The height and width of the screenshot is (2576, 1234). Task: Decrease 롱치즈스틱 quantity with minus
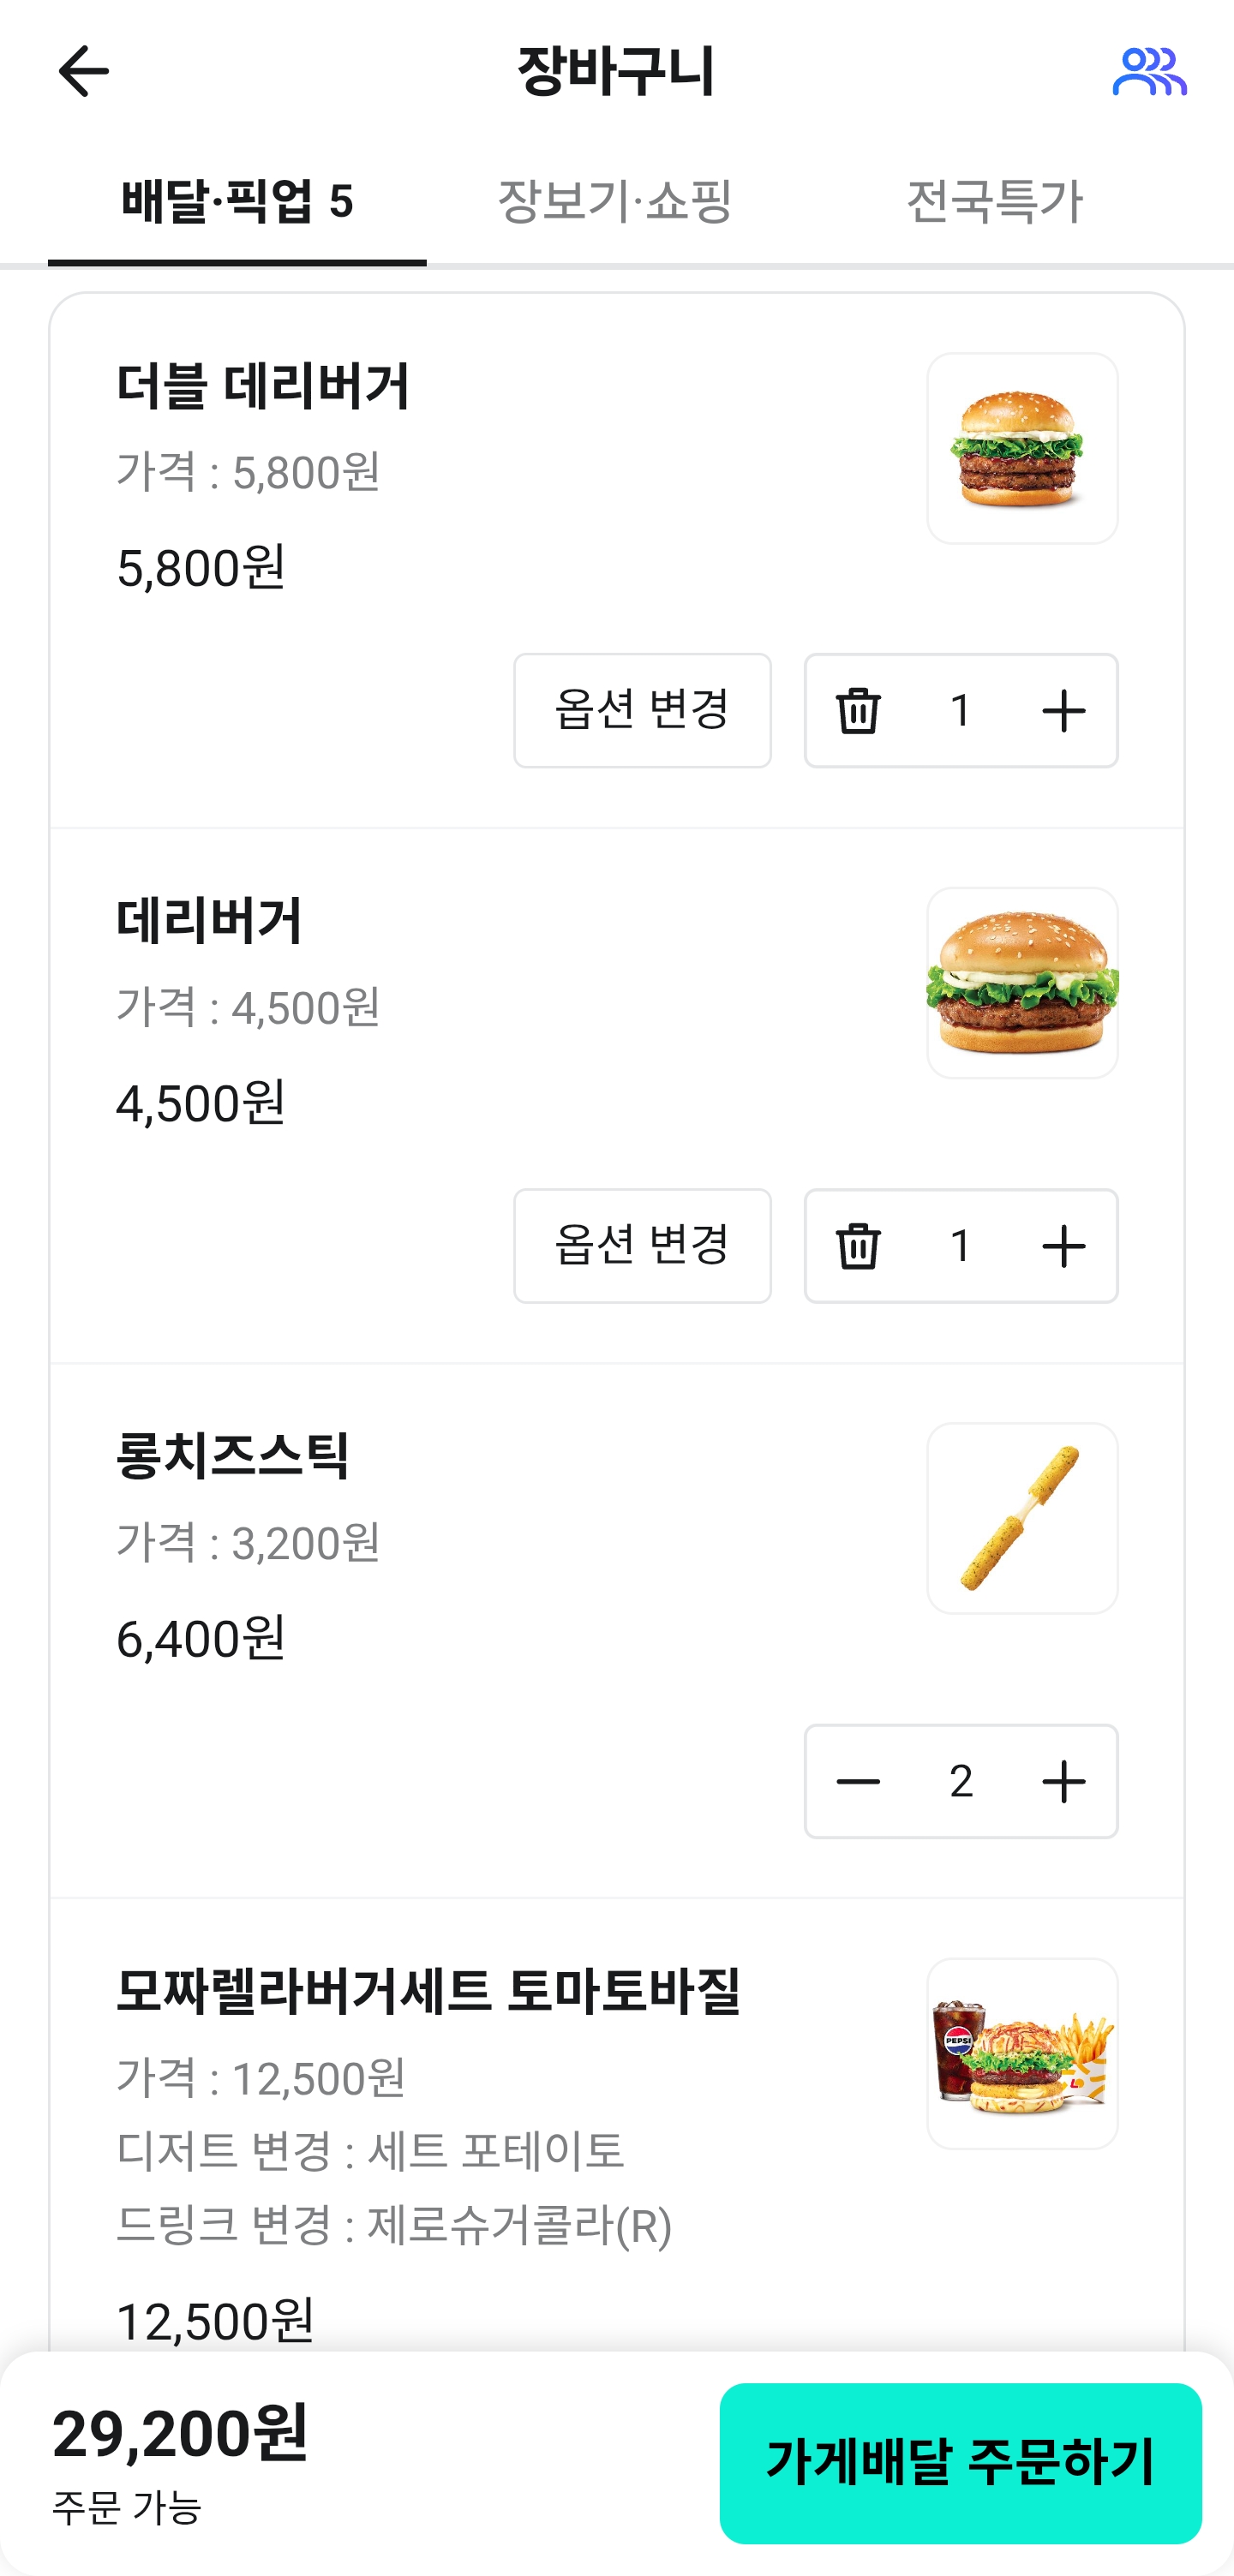(858, 1781)
